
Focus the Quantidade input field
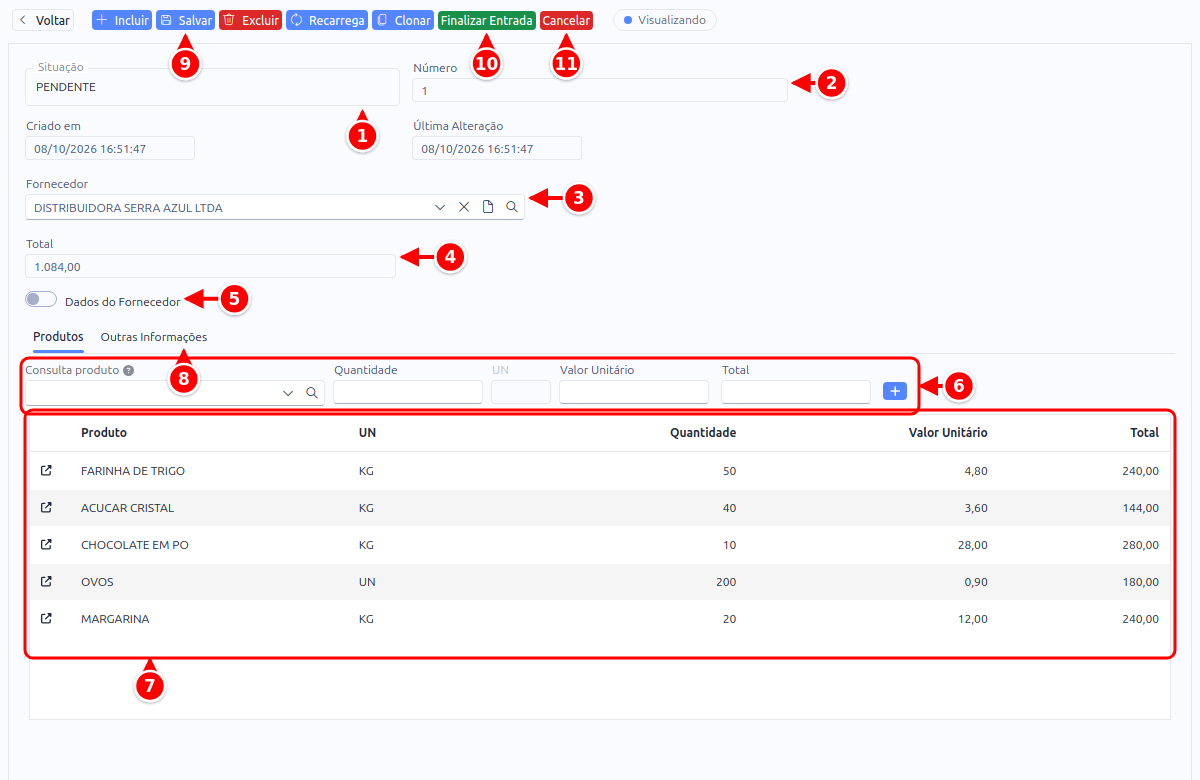point(408,392)
